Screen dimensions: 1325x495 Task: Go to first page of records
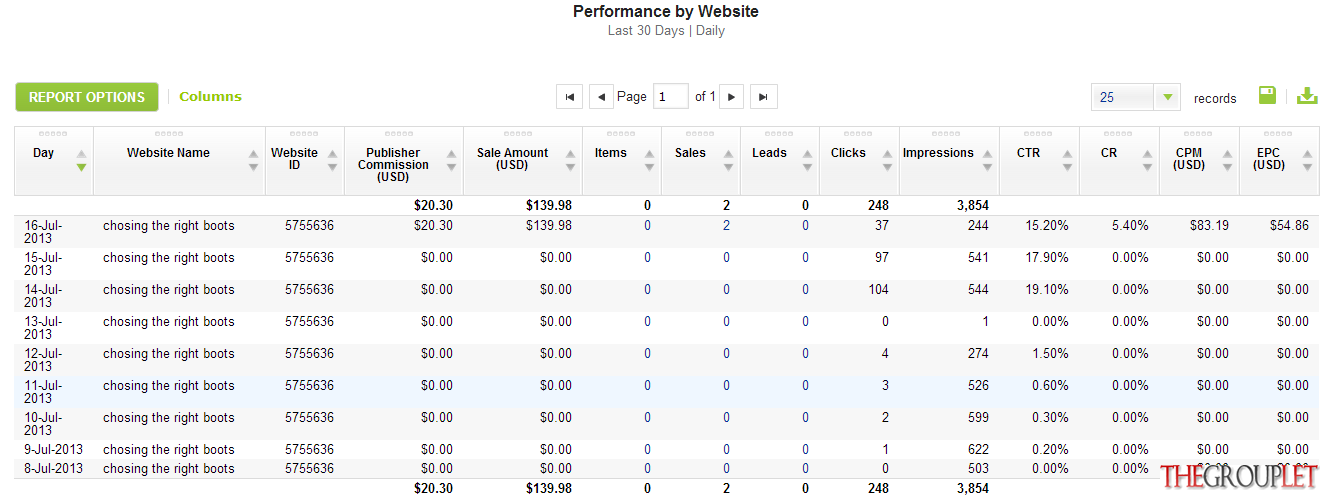tap(569, 97)
